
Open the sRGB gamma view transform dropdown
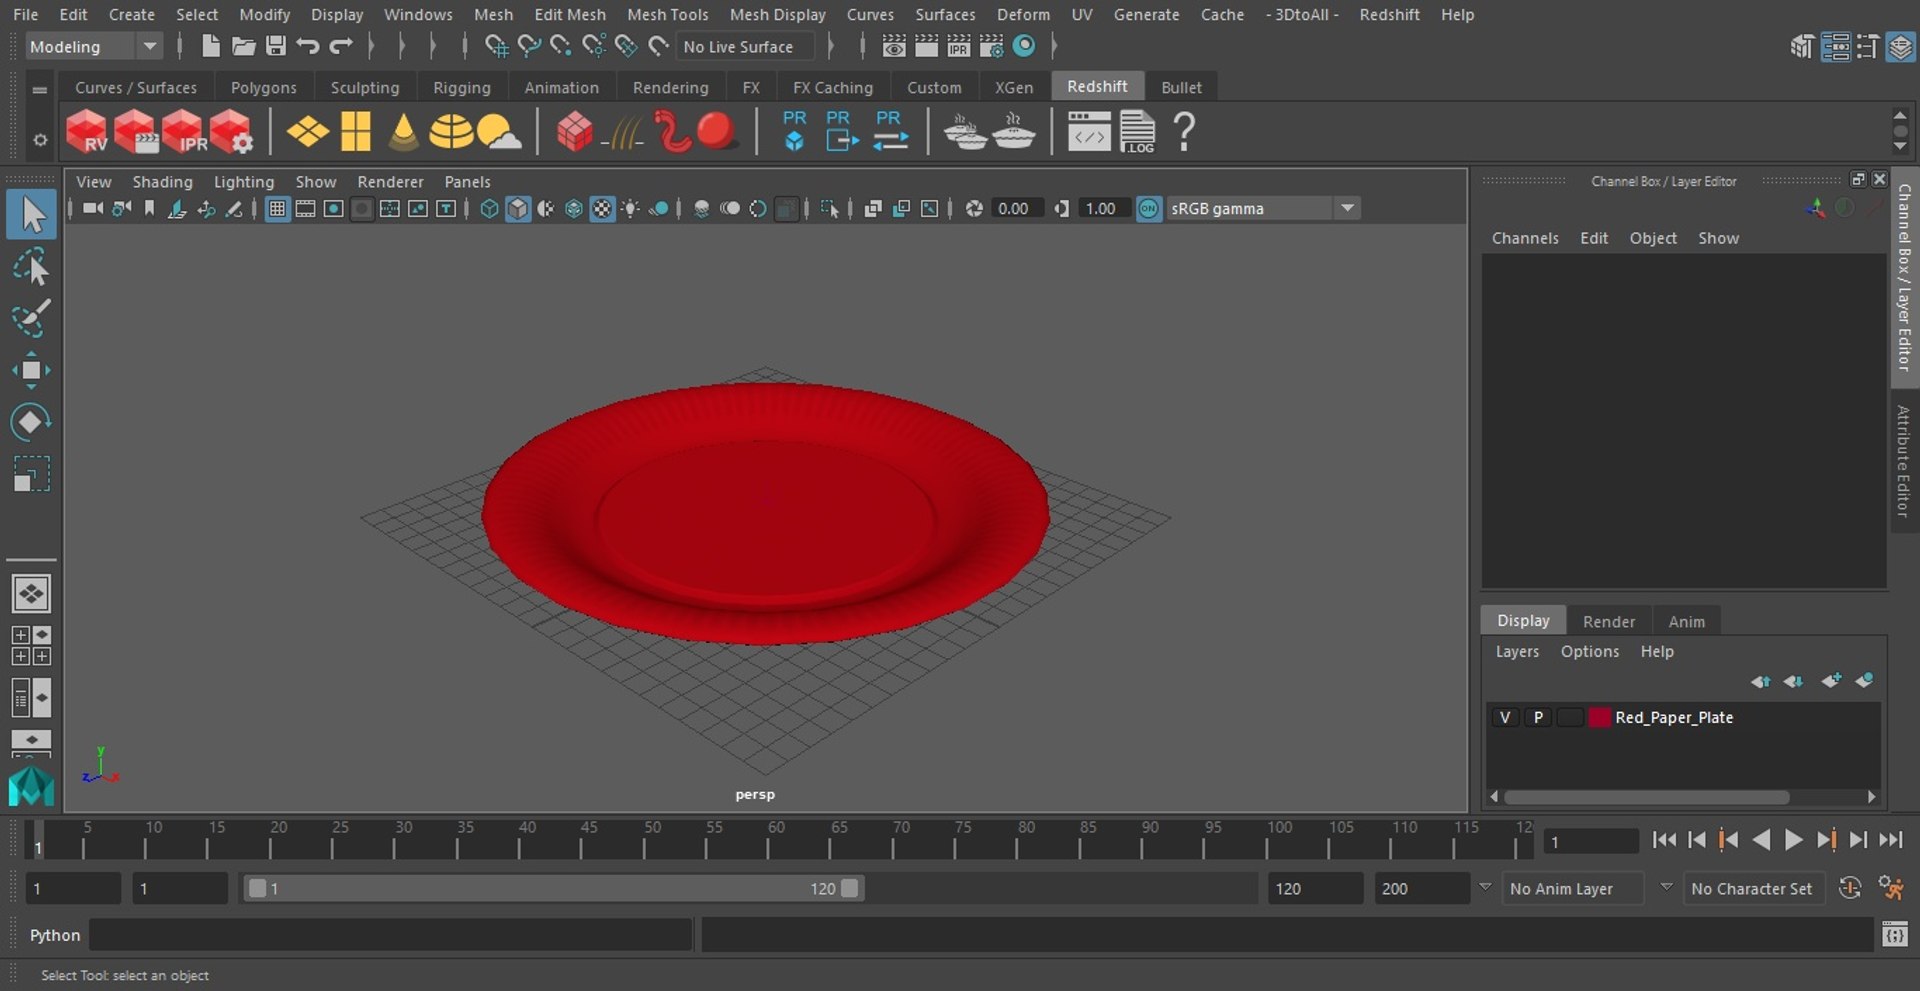(x=1263, y=208)
